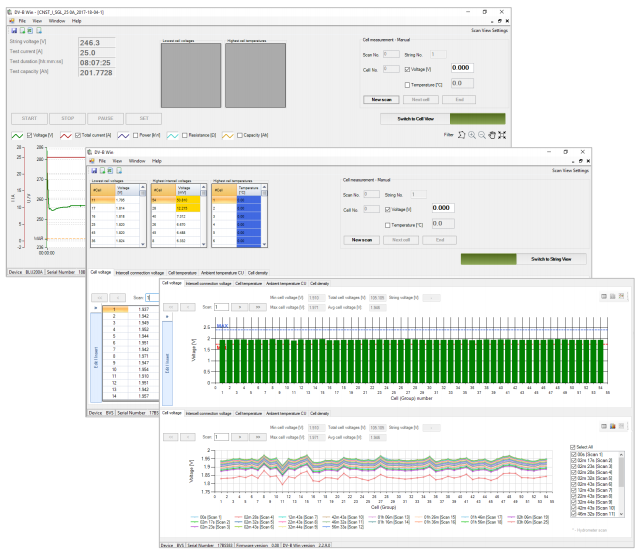Image resolution: width=644 pixels, height=551 pixels.
Task: Click fourth toolbar icon in String View window
Action: coord(39,31)
